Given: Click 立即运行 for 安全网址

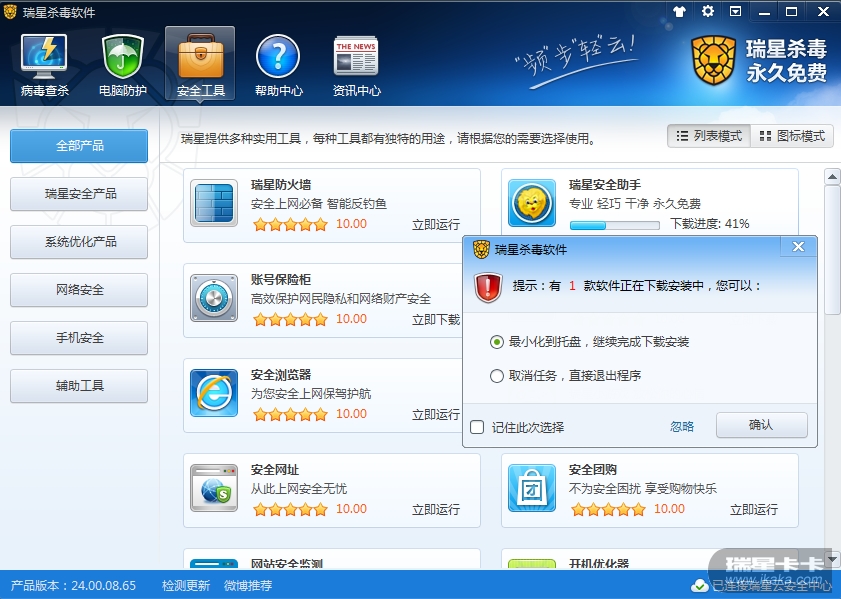Looking at the screenshot, I should click(436, 509).
